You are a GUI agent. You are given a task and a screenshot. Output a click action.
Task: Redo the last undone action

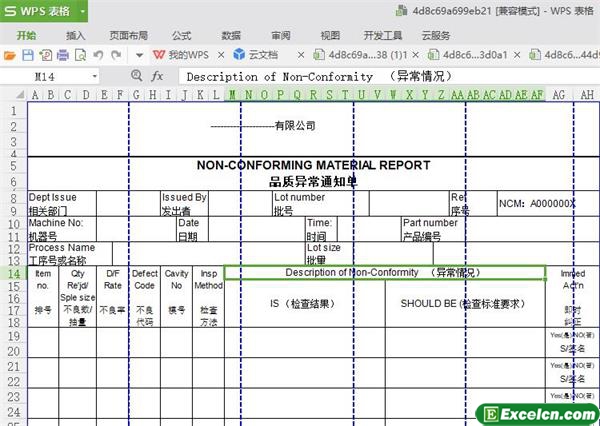[114, 54]
